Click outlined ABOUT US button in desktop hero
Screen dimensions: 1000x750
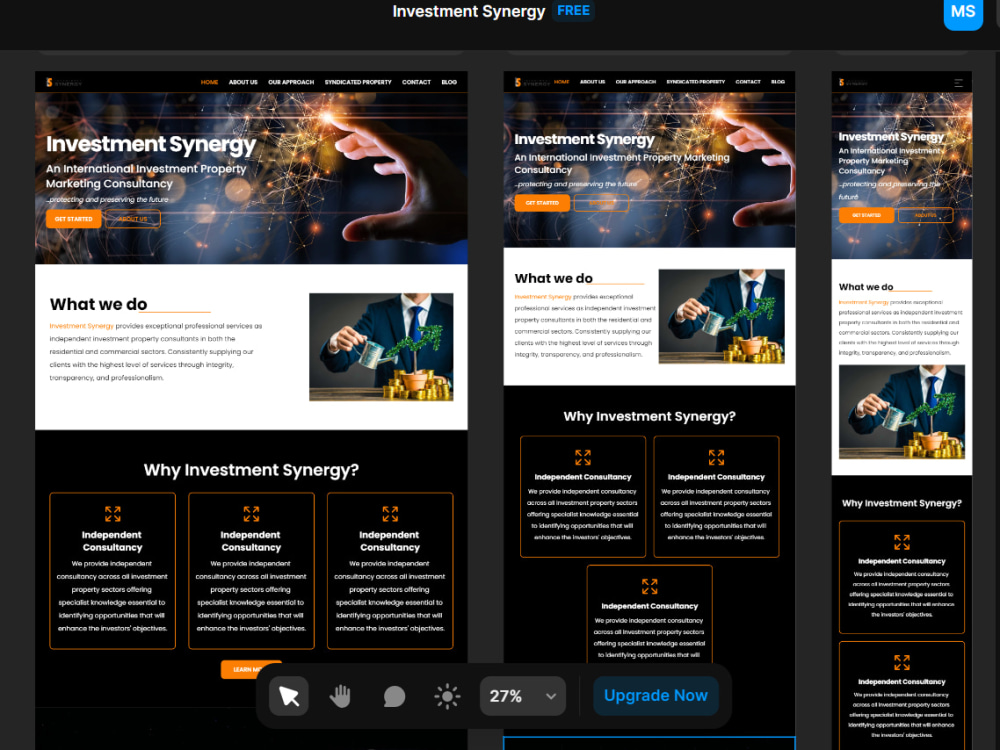click(133, 219)
